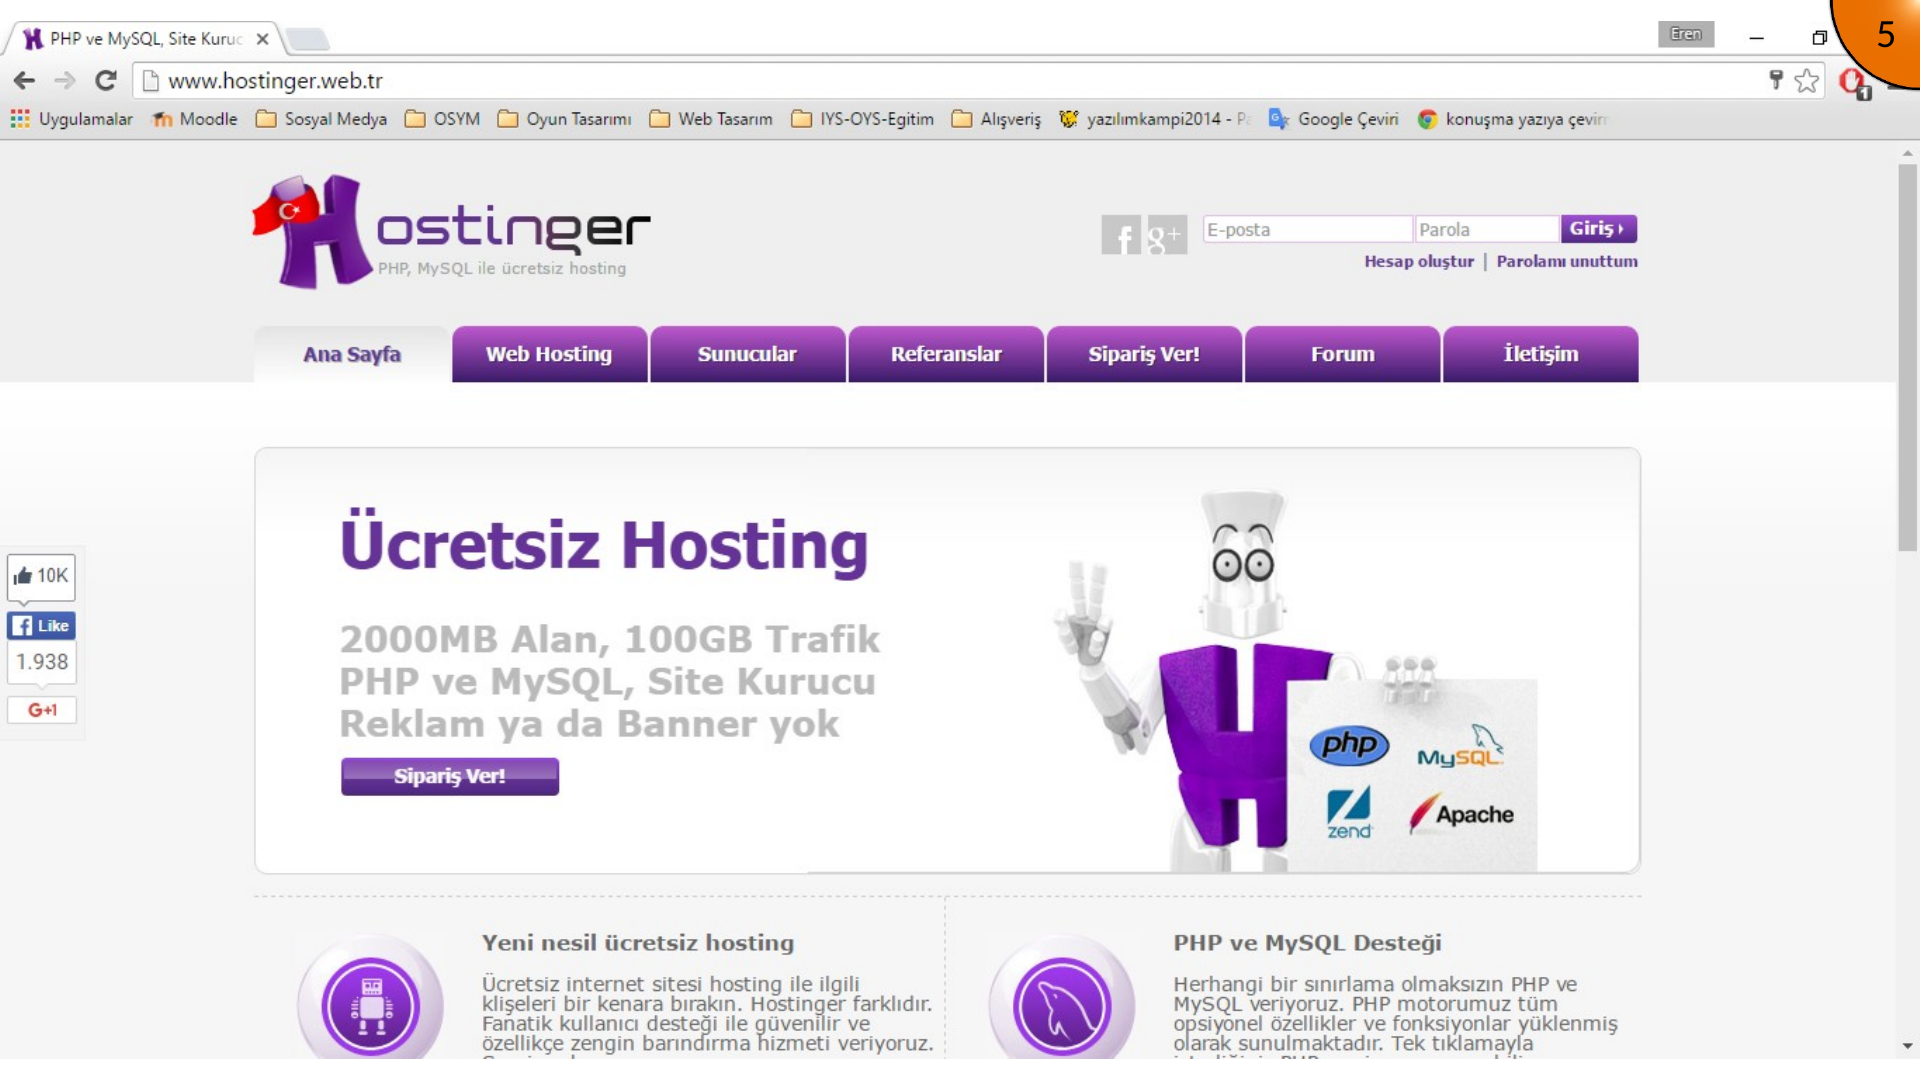Open the OSYM bookmark folder

pyautogui.click(x=442, y=119)
